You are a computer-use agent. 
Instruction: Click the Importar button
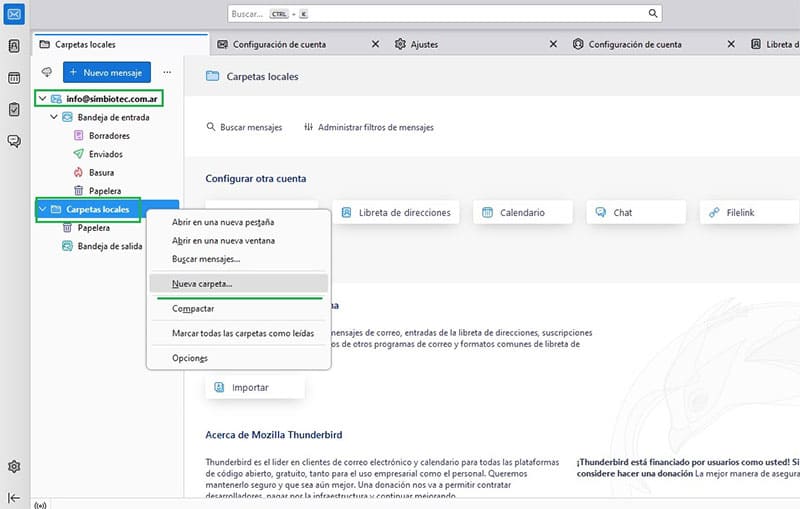(255, 388)
